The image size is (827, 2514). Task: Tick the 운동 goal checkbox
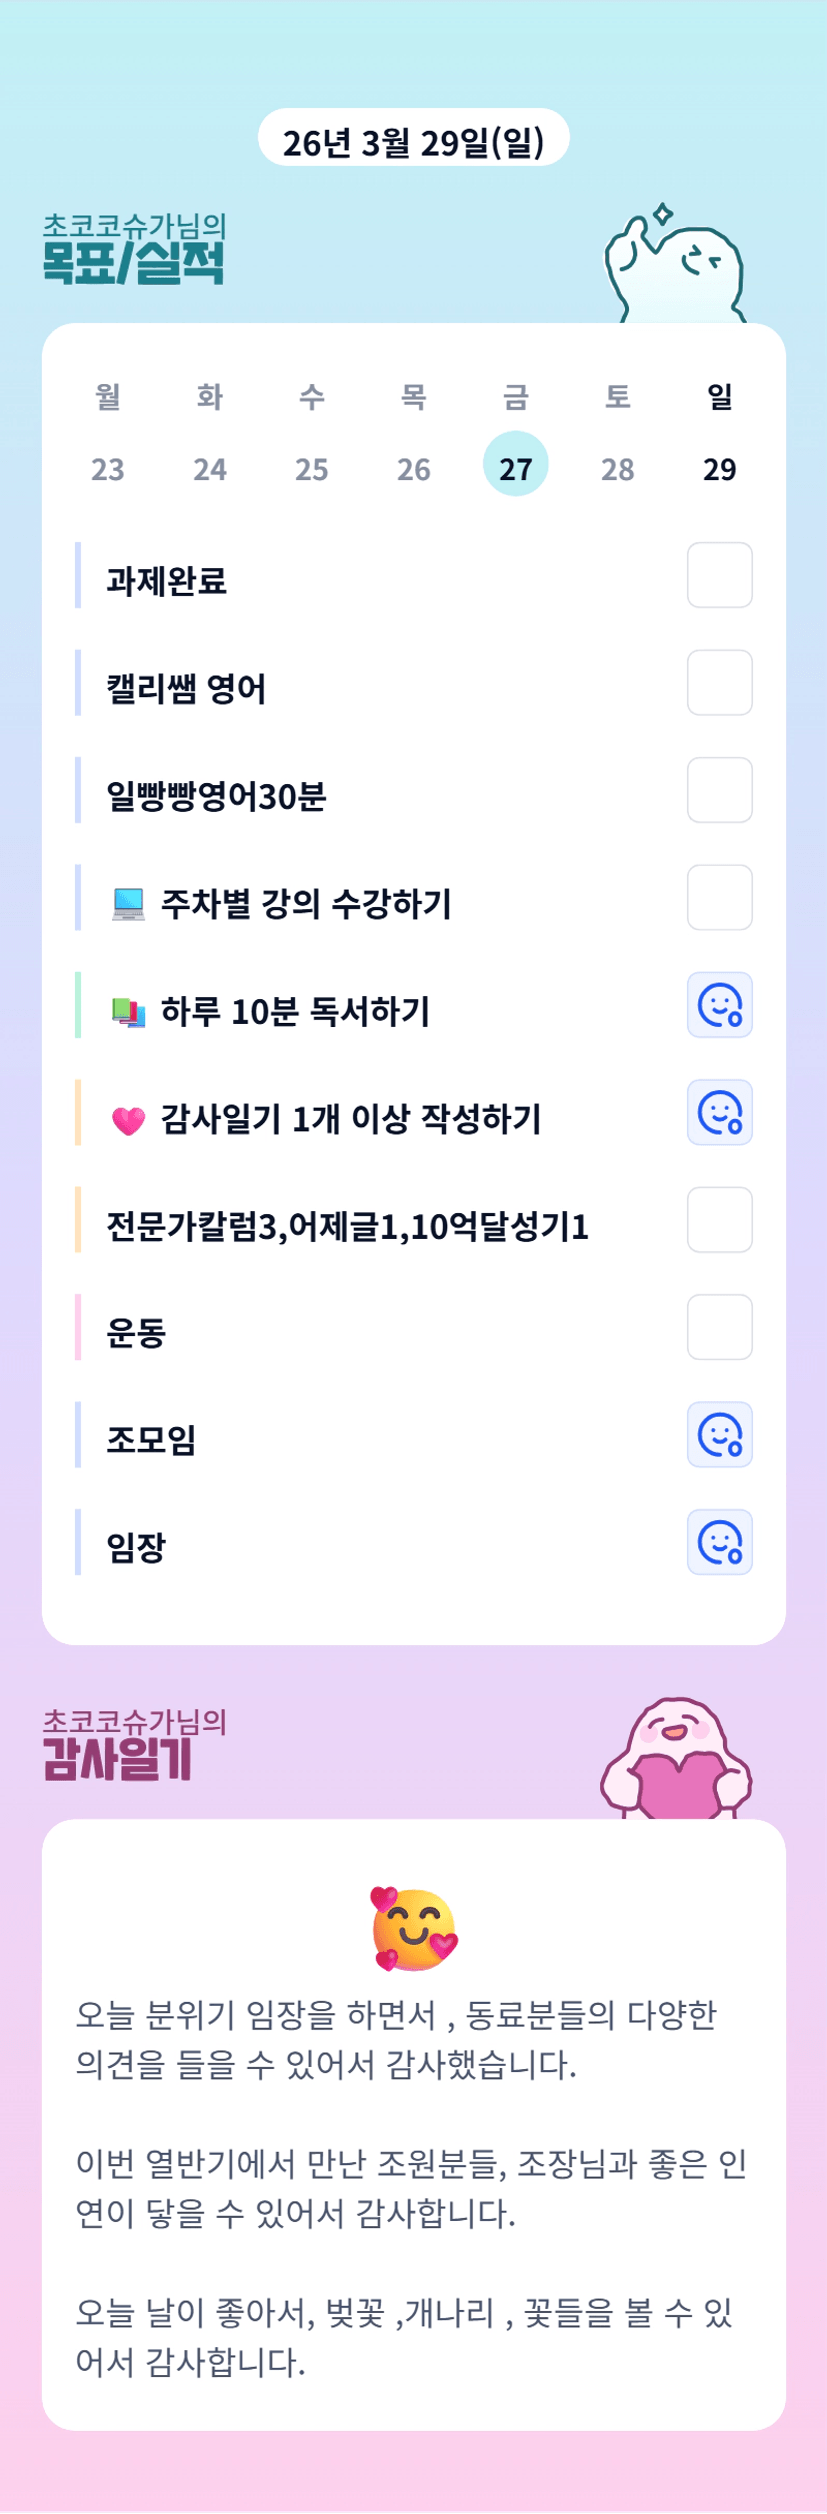(719, 1327)
